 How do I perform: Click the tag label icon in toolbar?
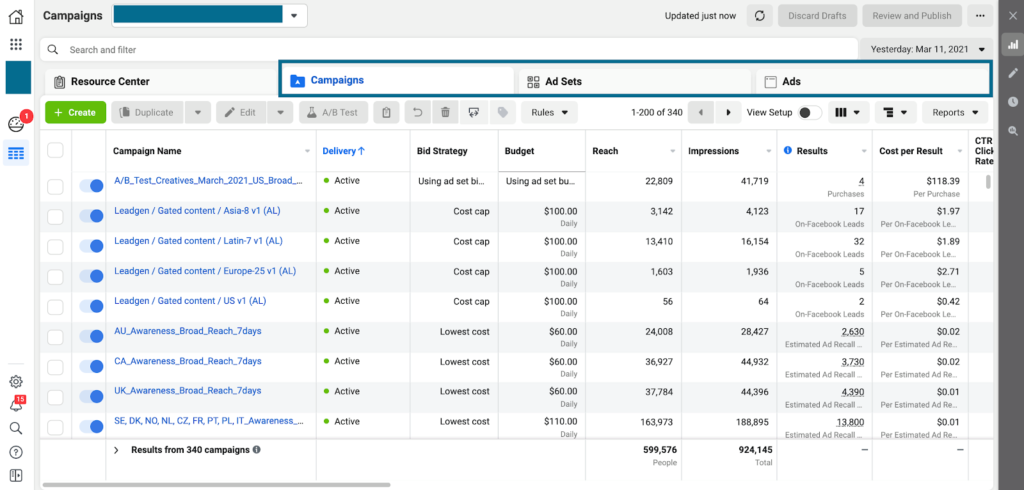coord(503,113)
